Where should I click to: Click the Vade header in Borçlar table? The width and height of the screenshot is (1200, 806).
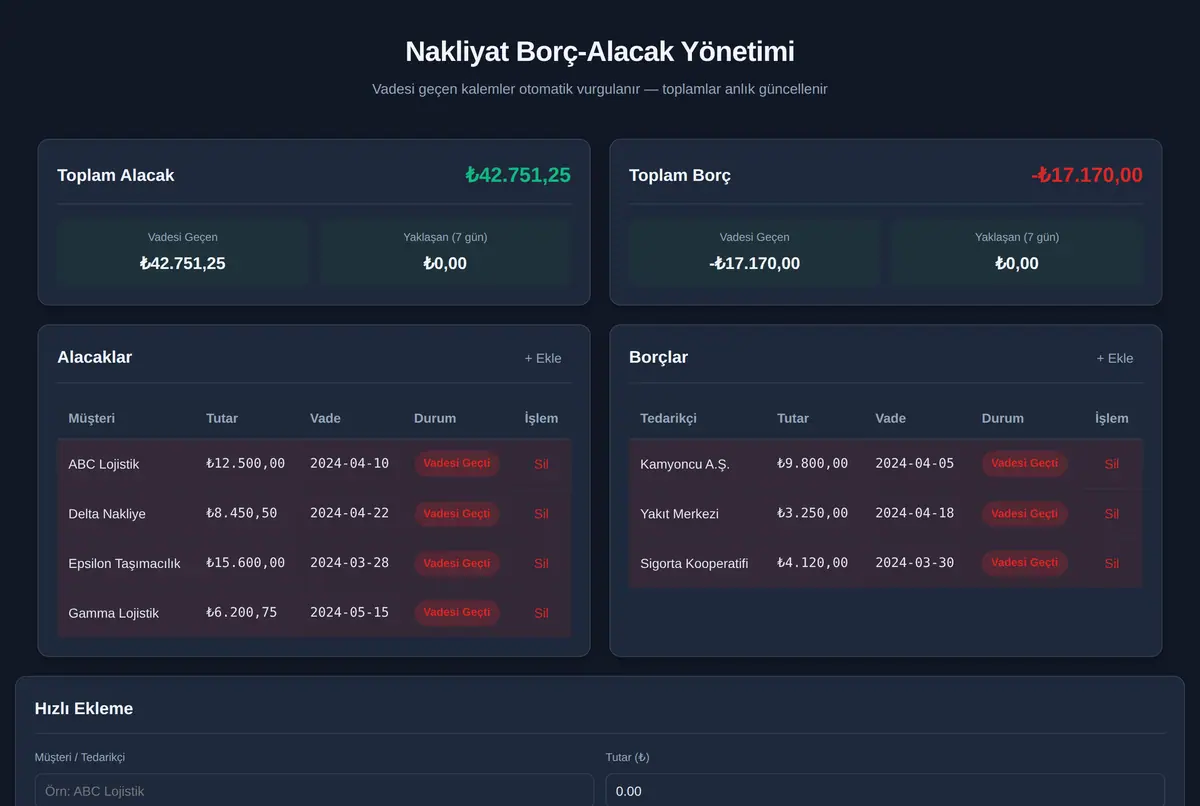(891, 418)
